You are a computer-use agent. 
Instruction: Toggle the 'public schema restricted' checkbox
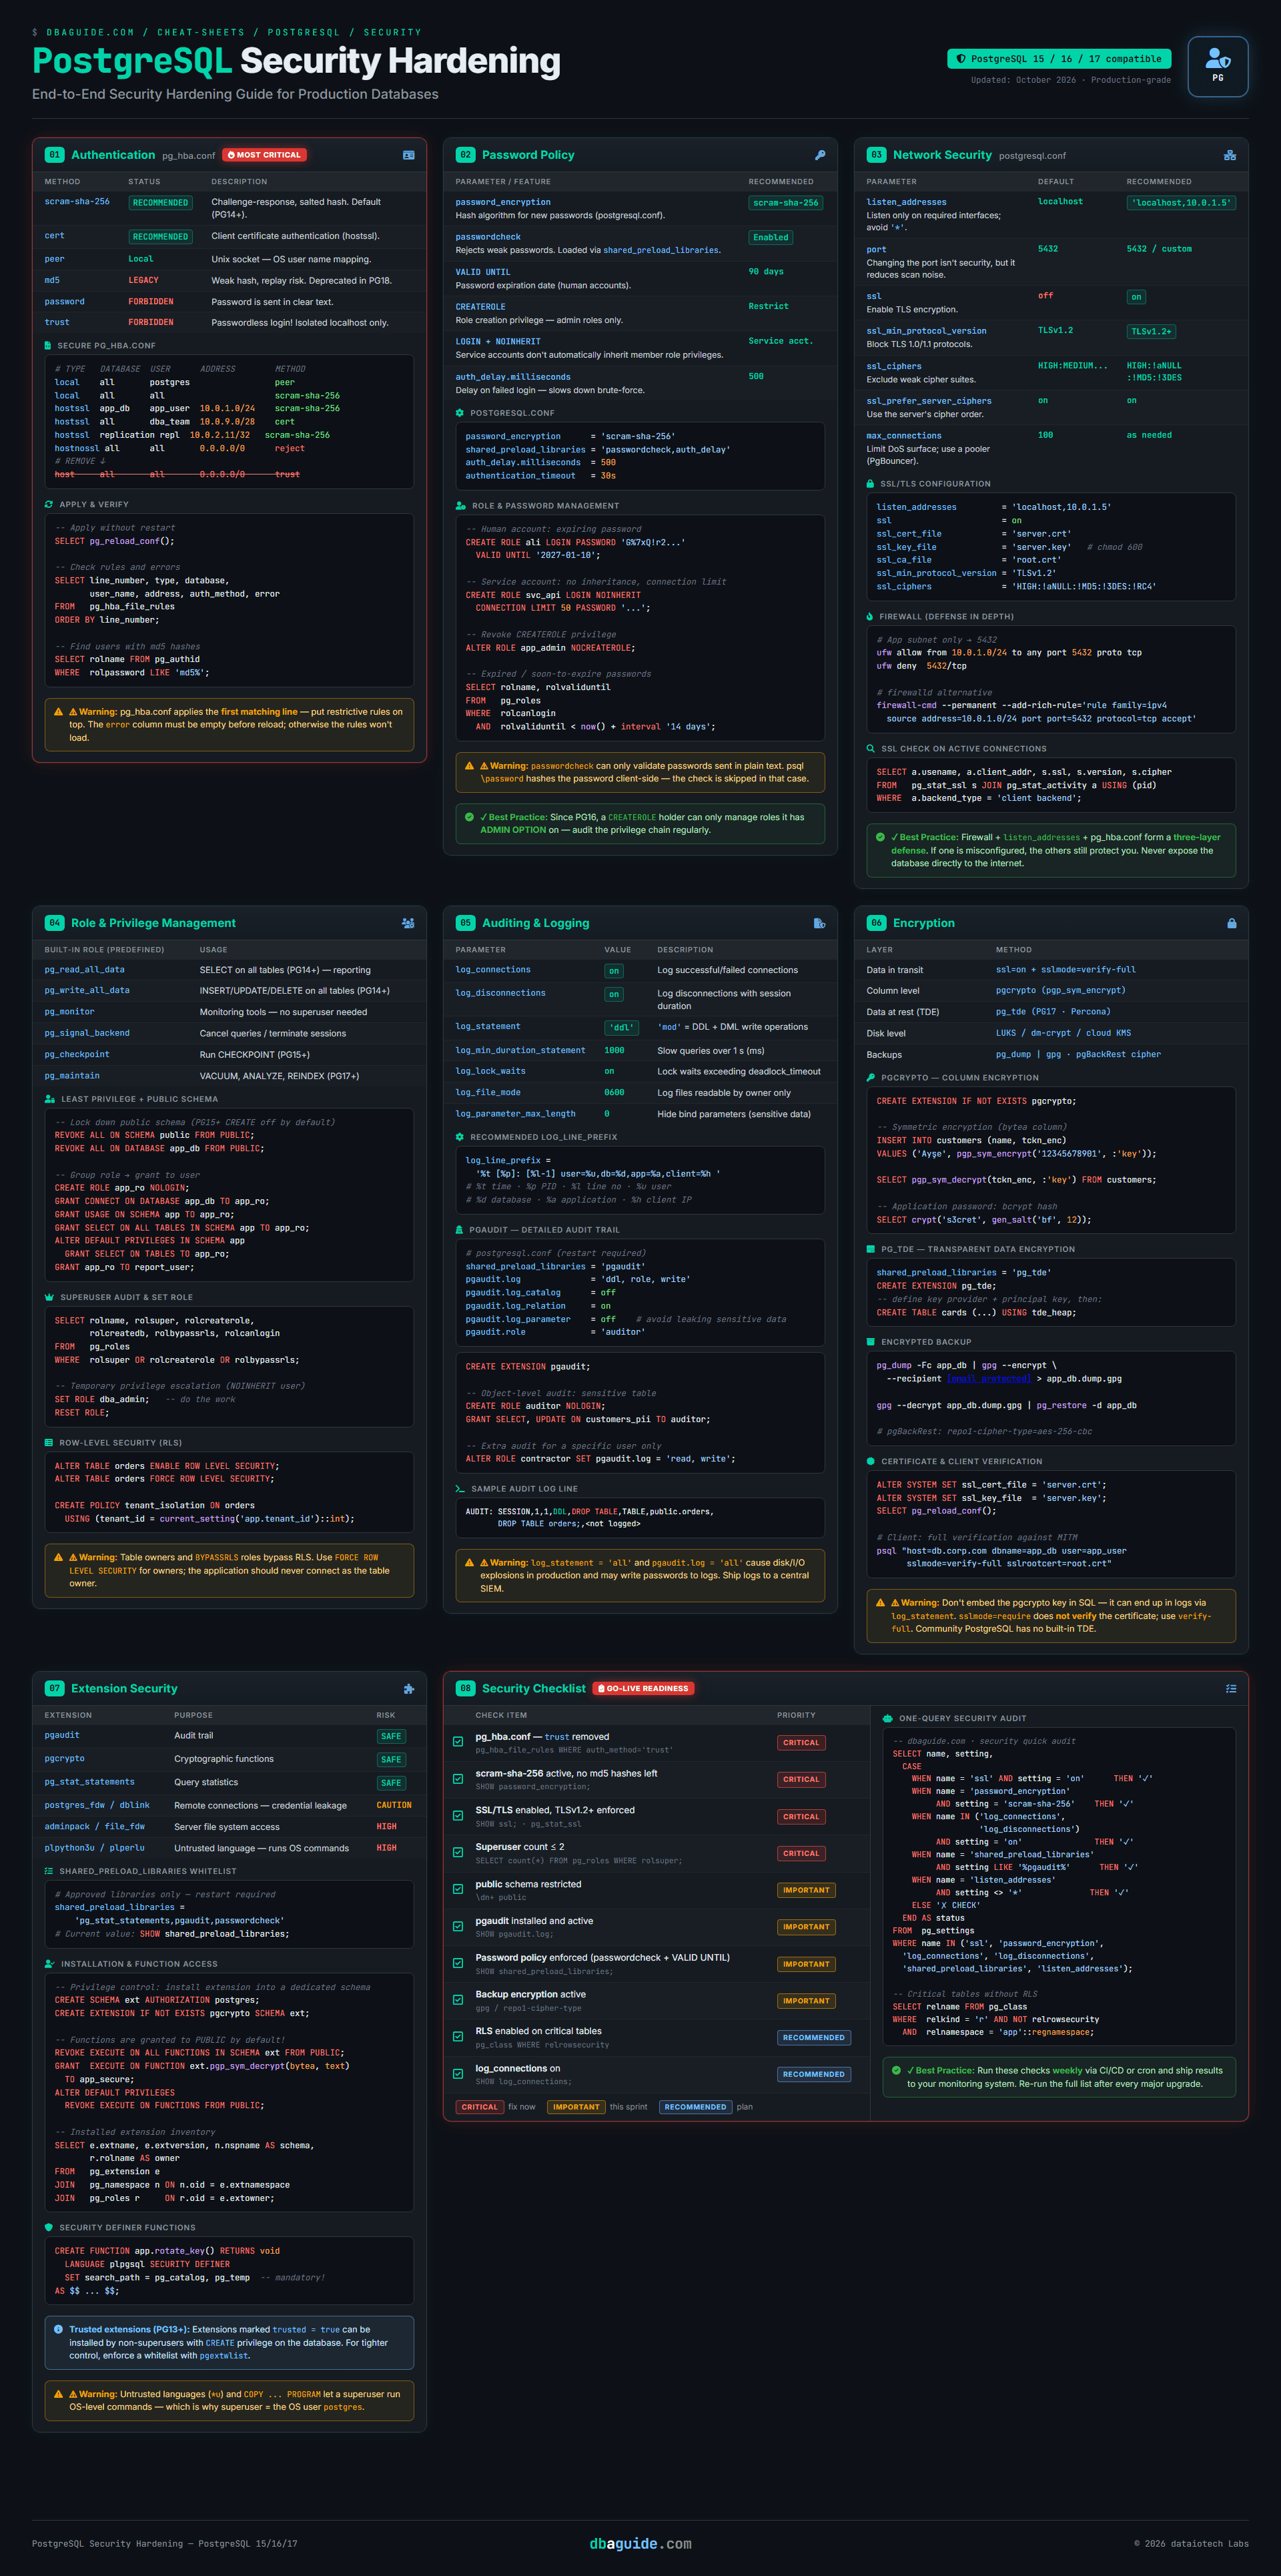coord(458,1889)
